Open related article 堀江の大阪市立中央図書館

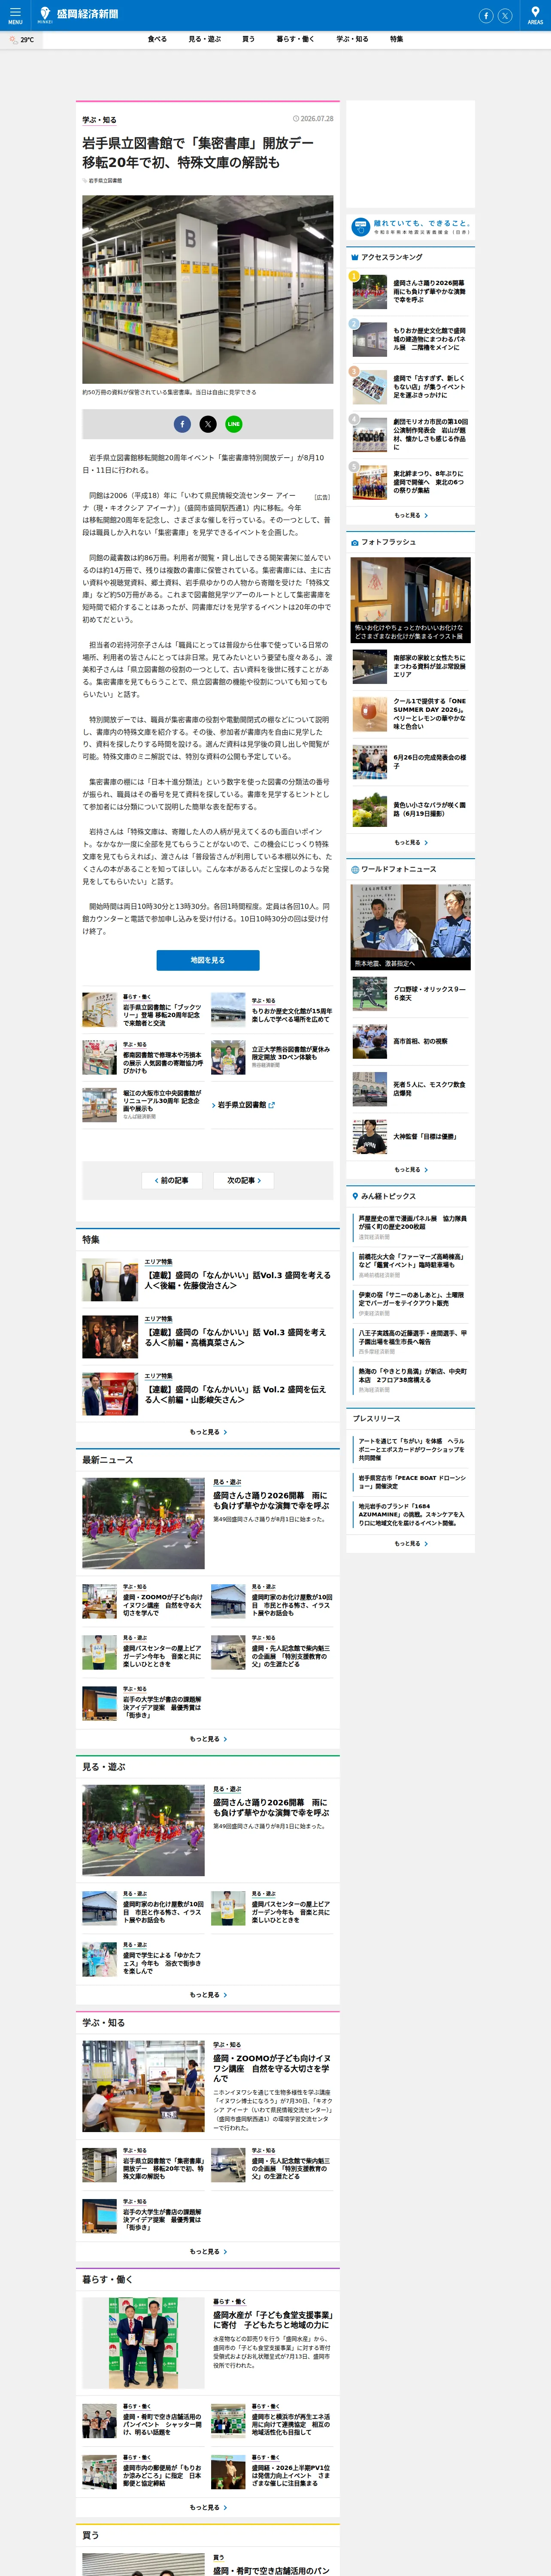(x=143, y=1105)
